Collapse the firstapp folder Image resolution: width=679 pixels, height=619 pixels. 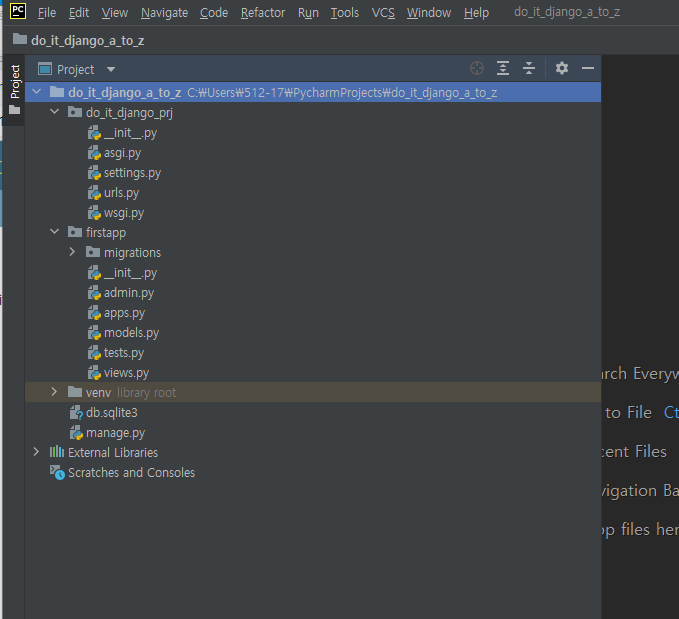[55, 232]
